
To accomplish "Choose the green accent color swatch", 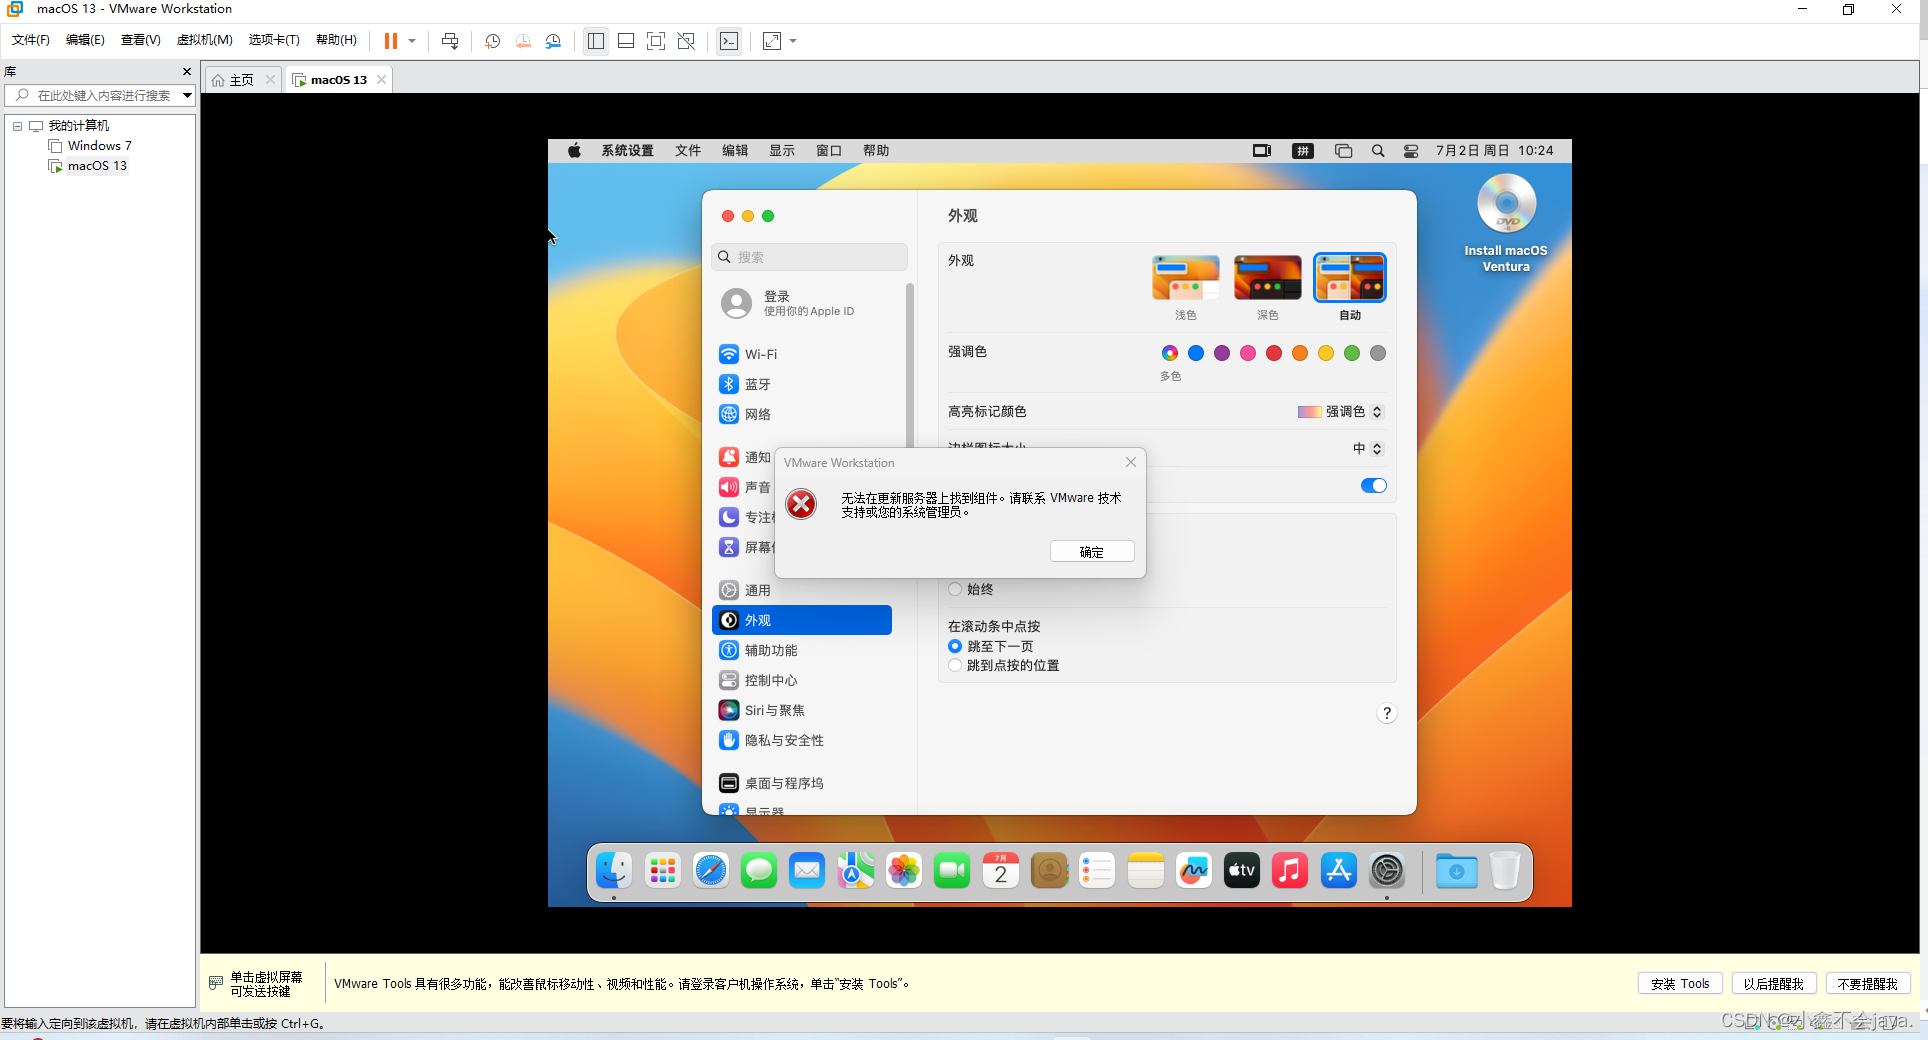I will click(x=1352, y=353).
